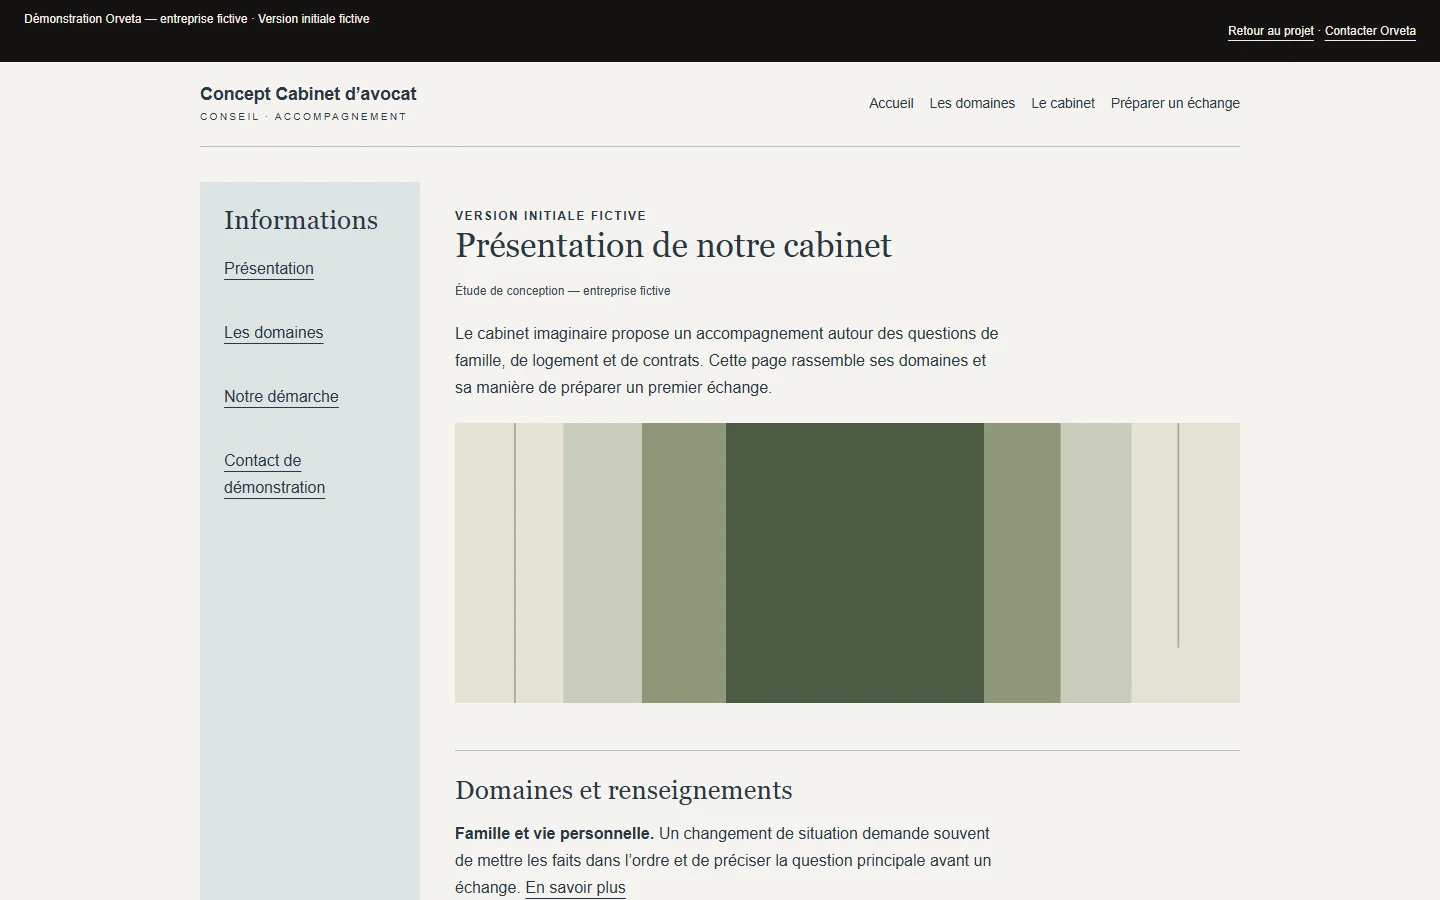The height and width of the screenshot is (900, 1440).
Task: Click the Informations sidebar heading
Action: click(301, 220)
